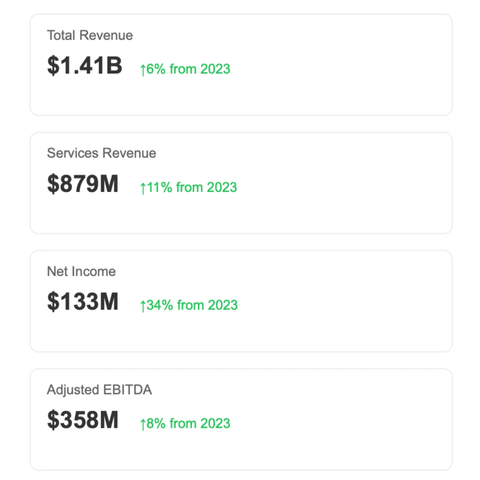Viewport: 480px width, 480px height.
Task: Open the Net Income card
Action: pos(241,301)
